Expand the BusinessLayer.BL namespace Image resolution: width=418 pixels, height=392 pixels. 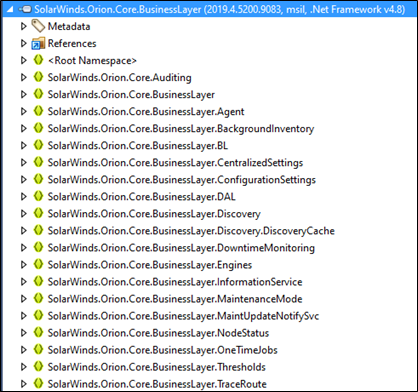(x=23, y=145)
